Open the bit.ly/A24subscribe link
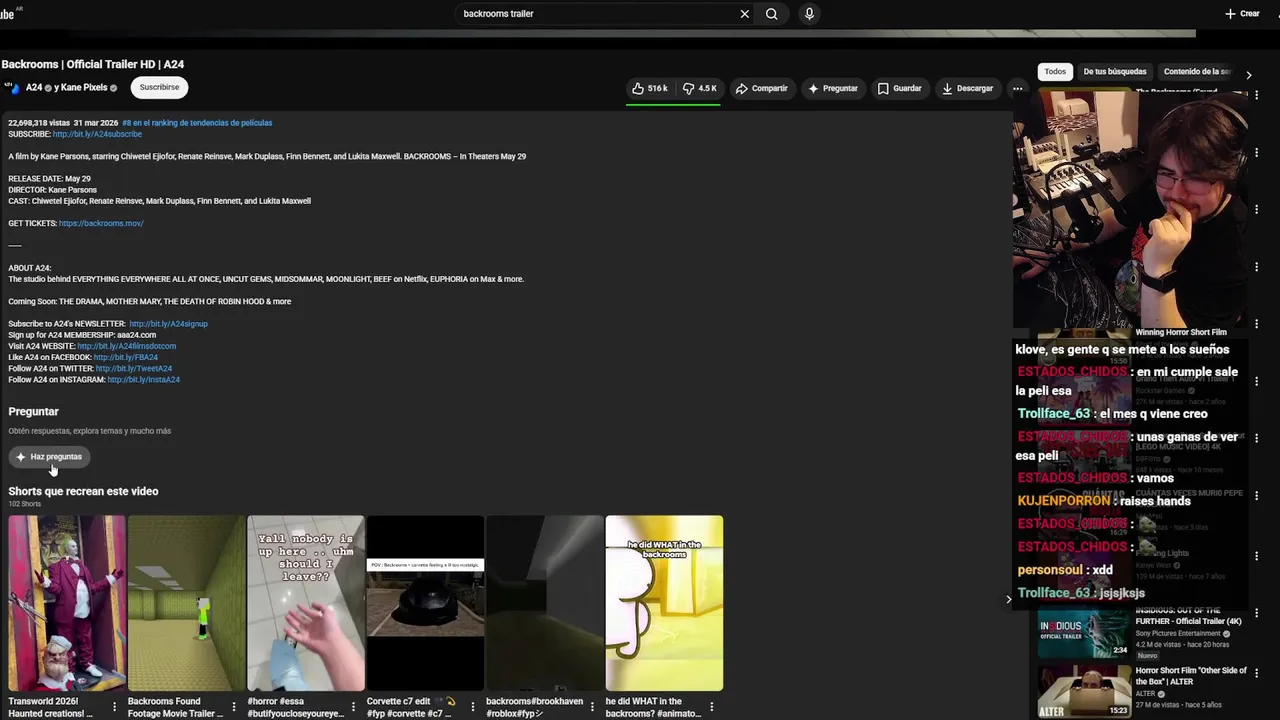 (97, 134)
